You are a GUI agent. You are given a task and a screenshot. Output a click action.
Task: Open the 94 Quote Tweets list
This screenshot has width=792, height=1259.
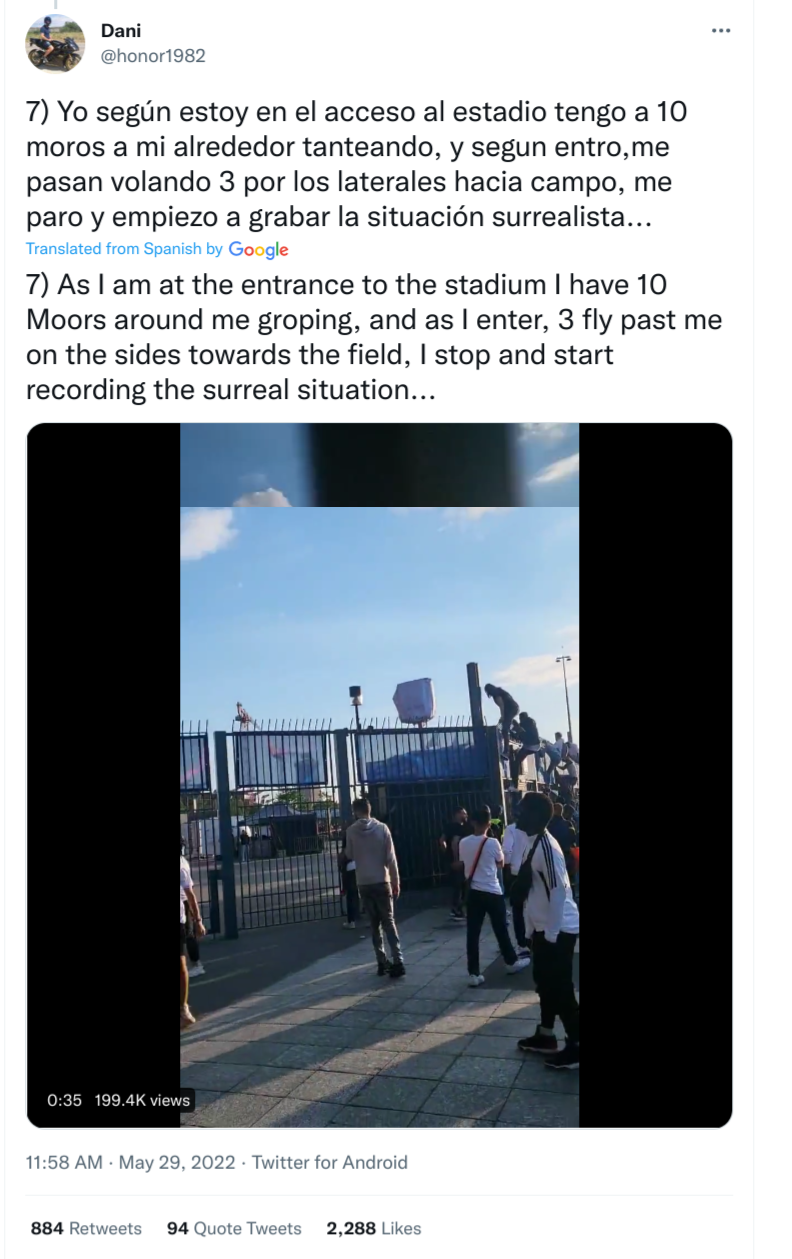point(234,1228)
